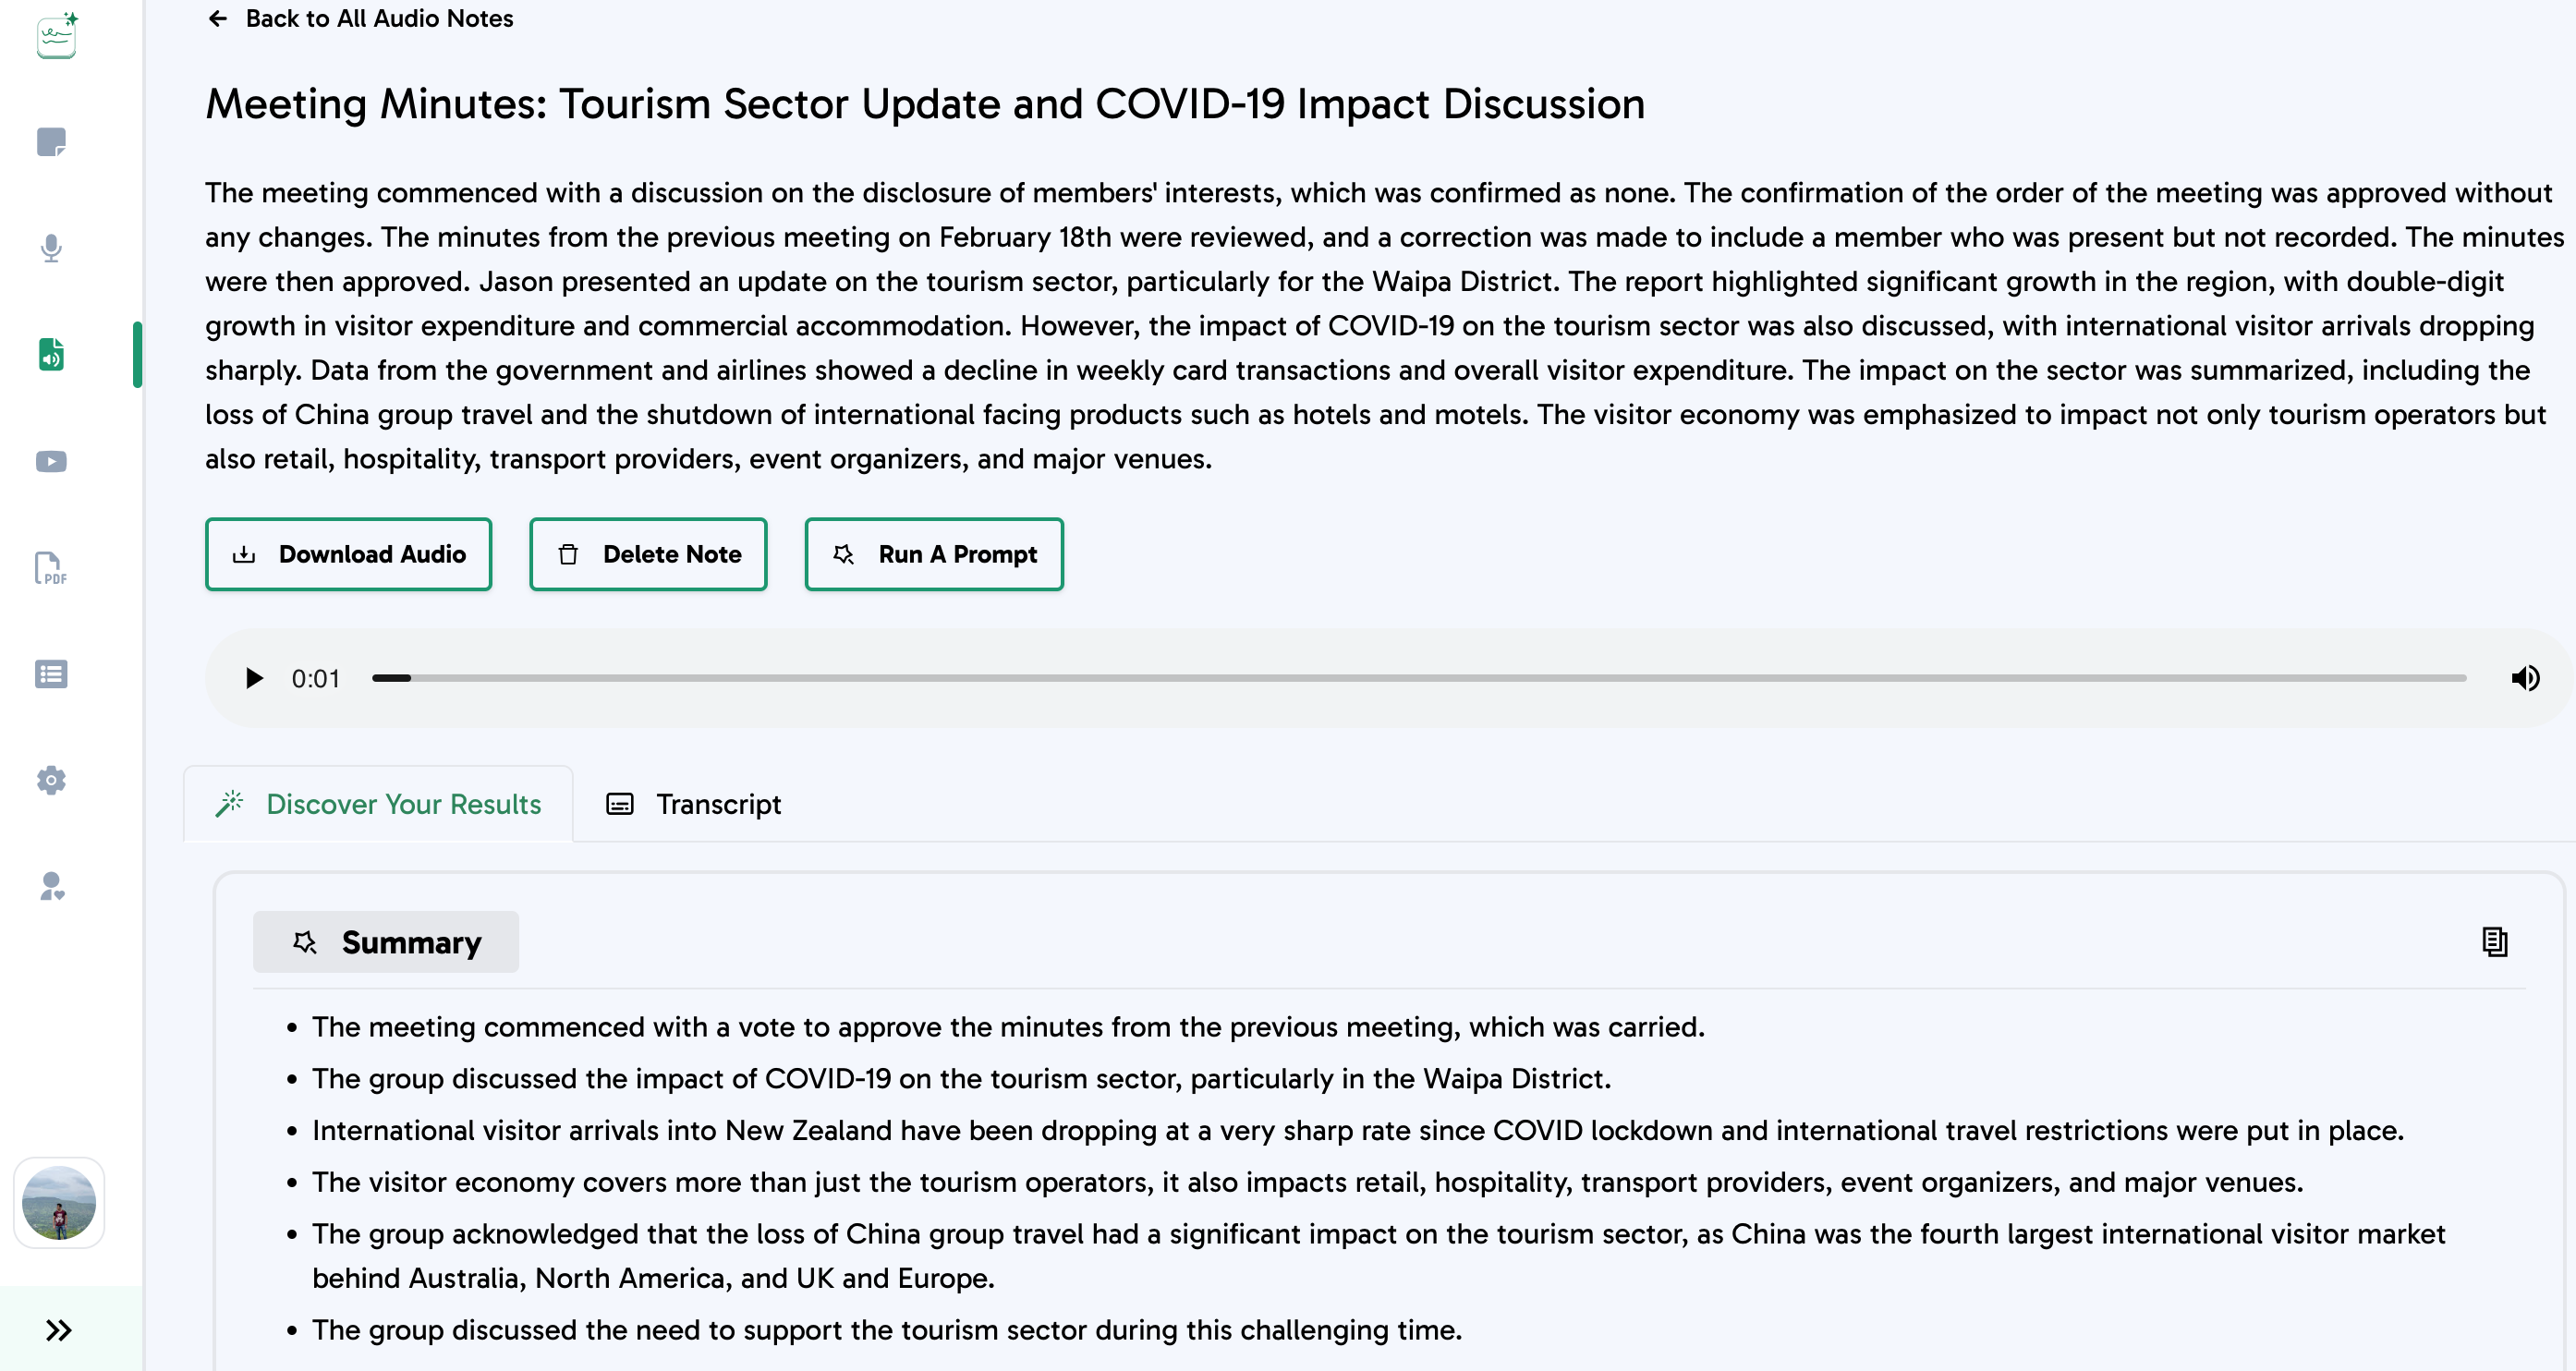
Task: Open the PDF document icon
Action: coord(51,568)
